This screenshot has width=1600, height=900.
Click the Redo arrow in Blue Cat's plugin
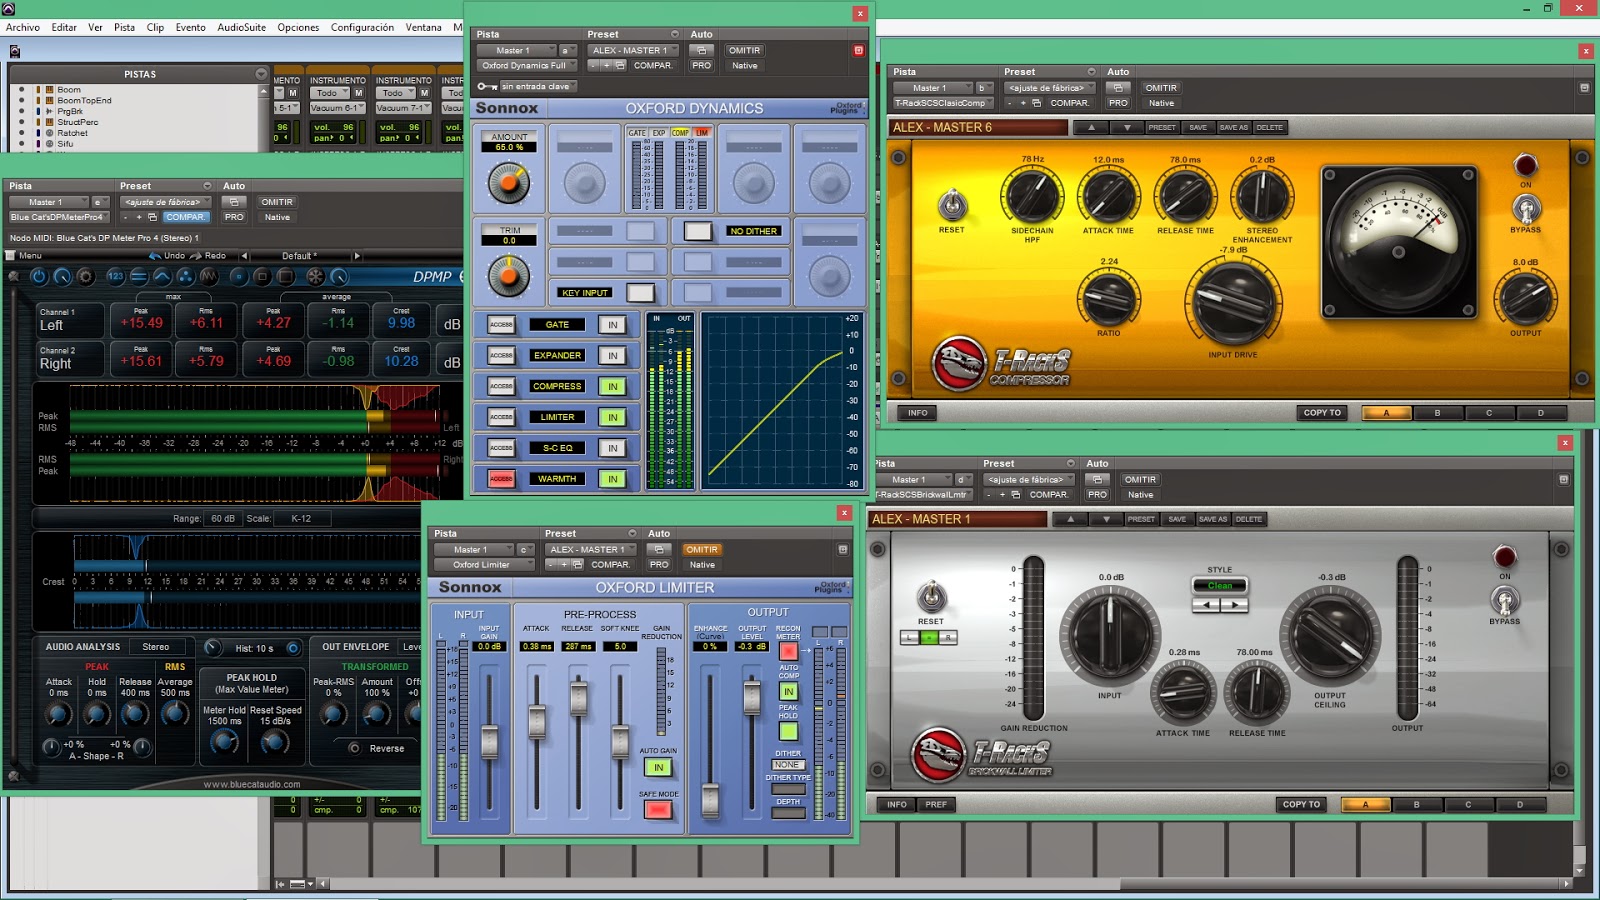(196, 256)
